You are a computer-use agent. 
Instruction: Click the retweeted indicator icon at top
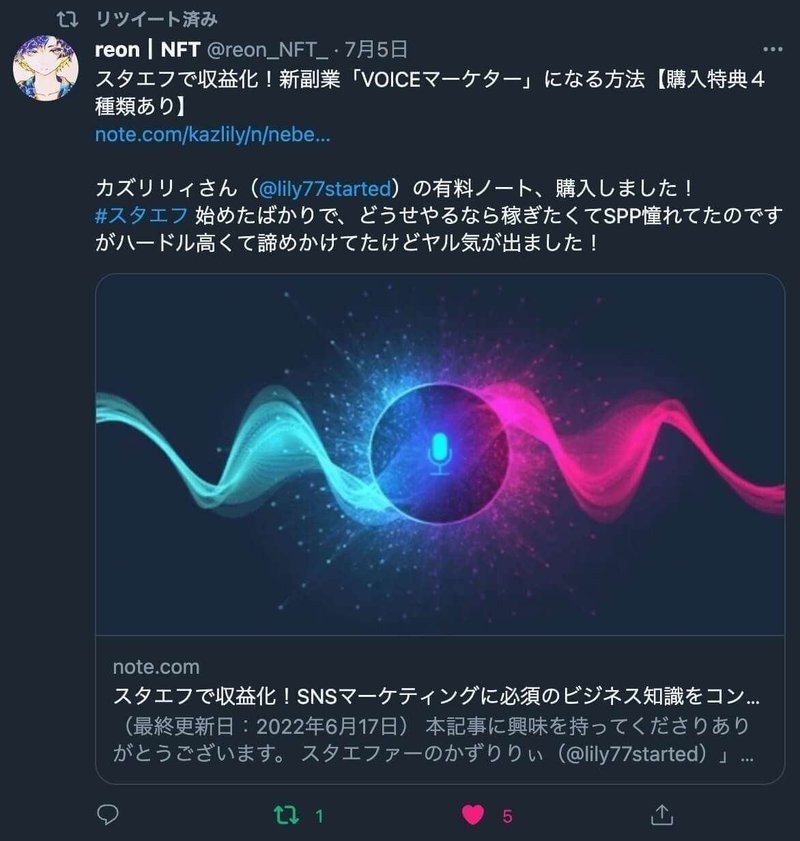pyautogui.click(x=68, y=20)
